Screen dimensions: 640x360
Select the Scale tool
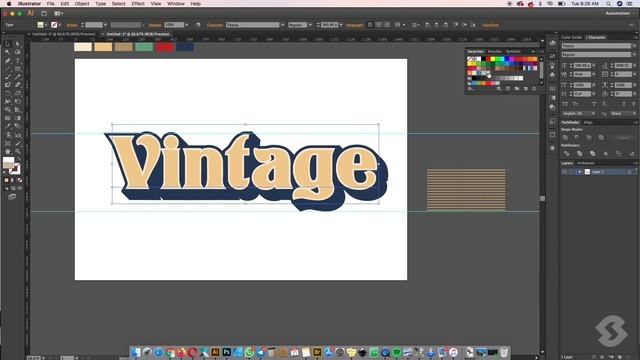[x=18, y=93]
